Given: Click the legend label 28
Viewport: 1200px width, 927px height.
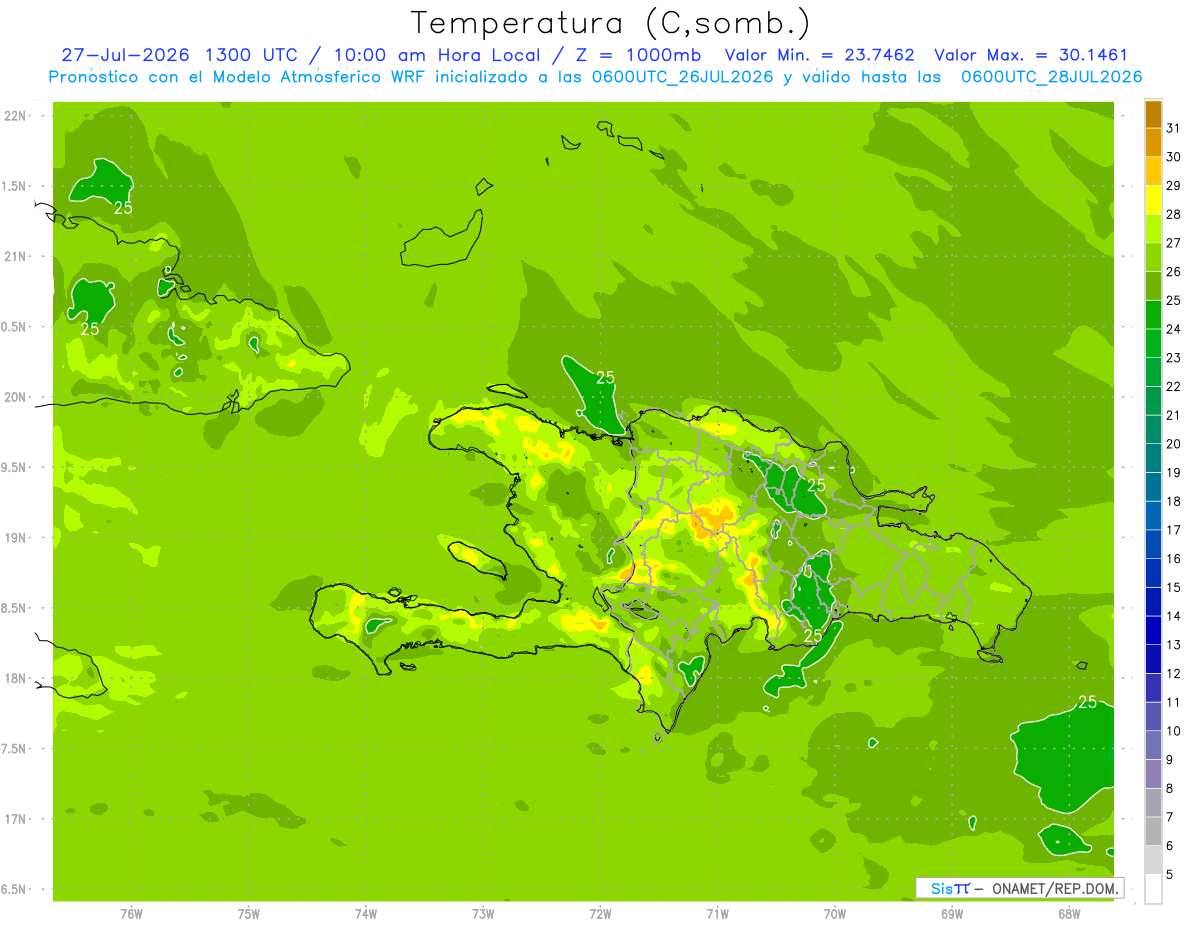Looking at the screenshot, I should (1174, 214).
